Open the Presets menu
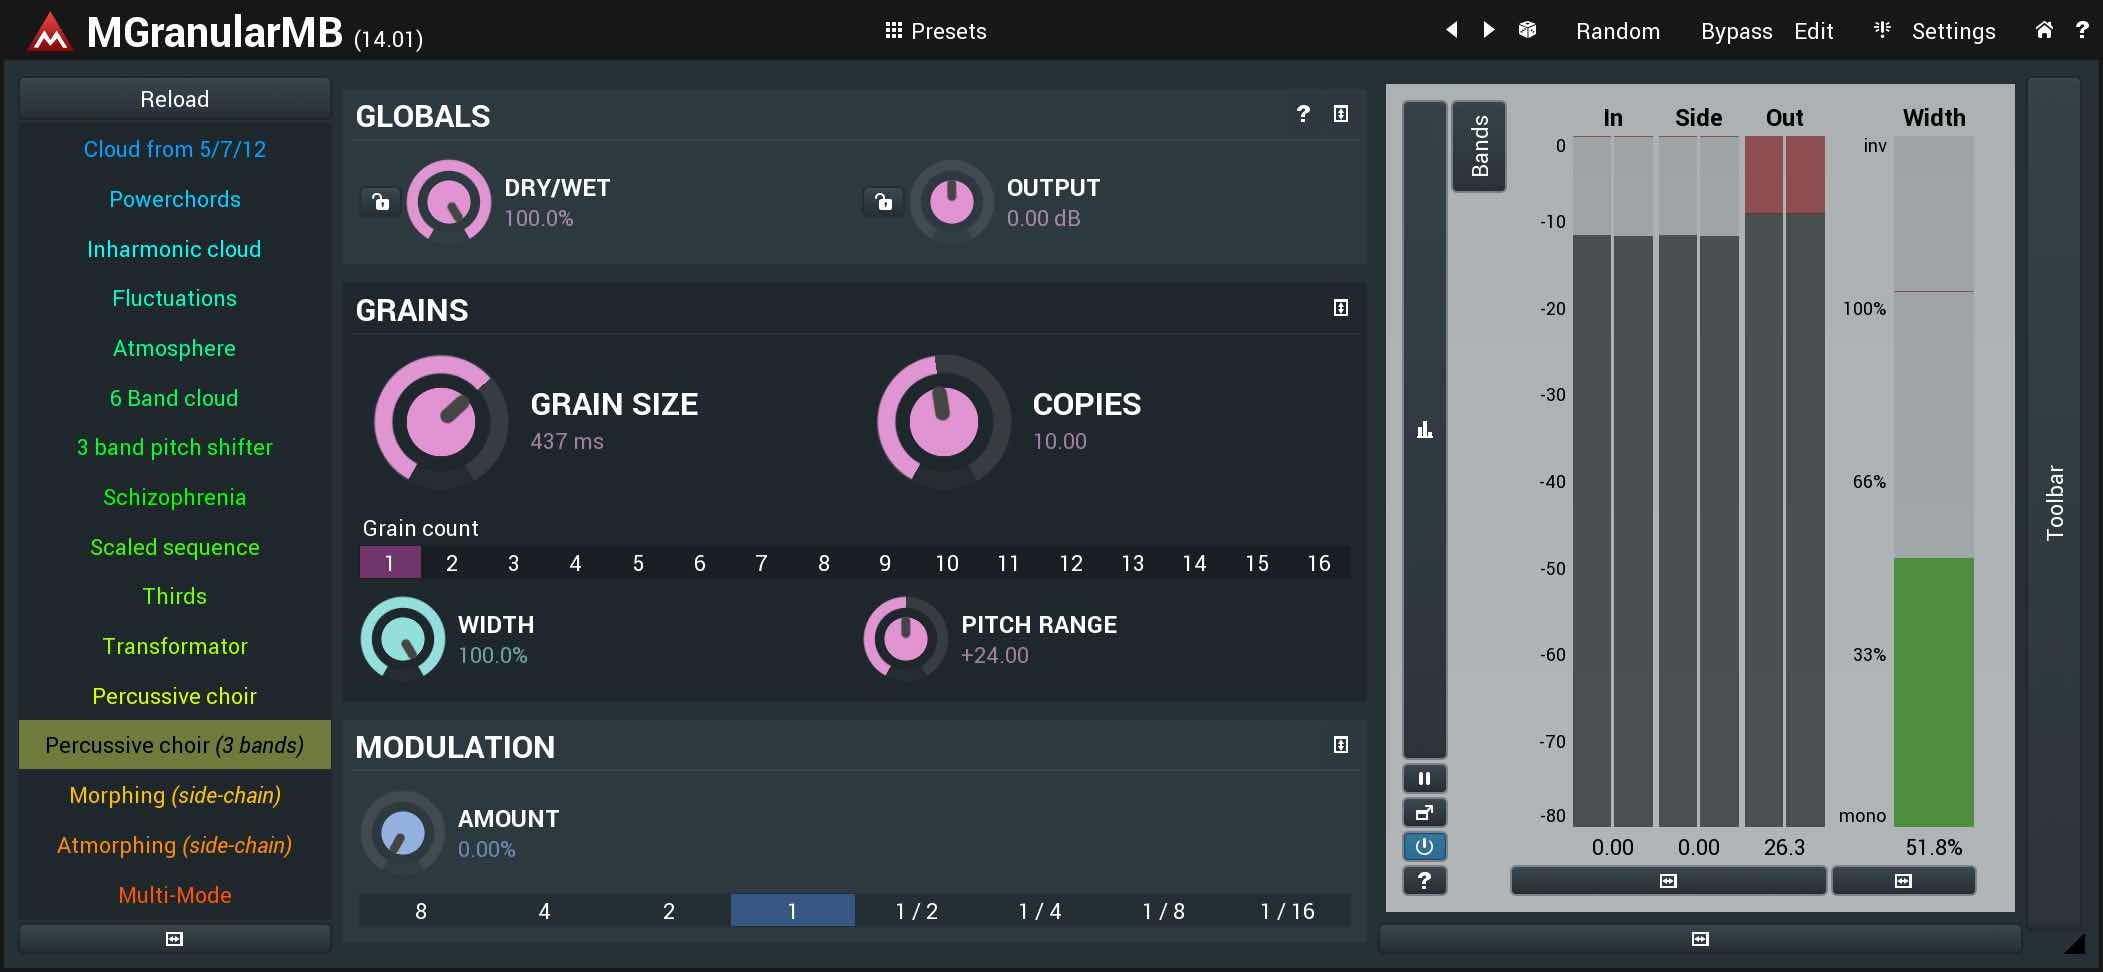 tap(936, 31)
